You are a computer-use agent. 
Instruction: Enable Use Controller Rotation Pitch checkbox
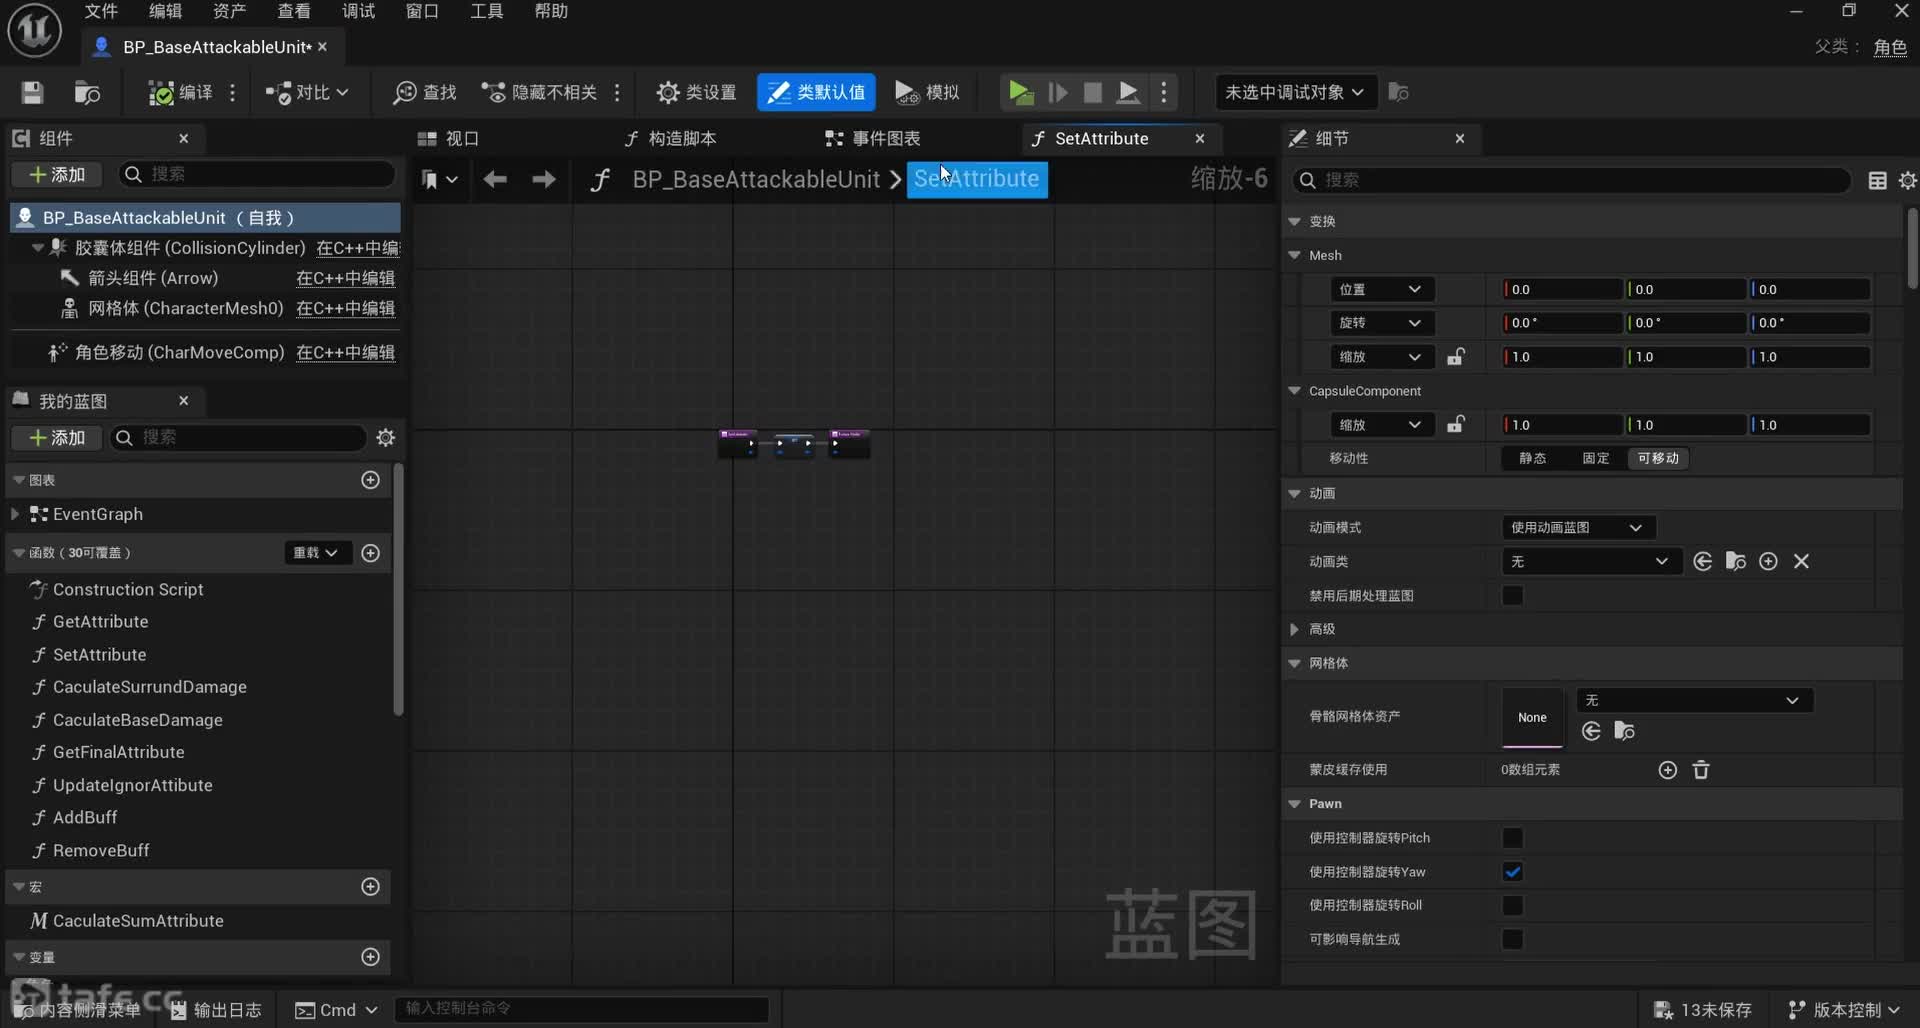[1512, 838]
